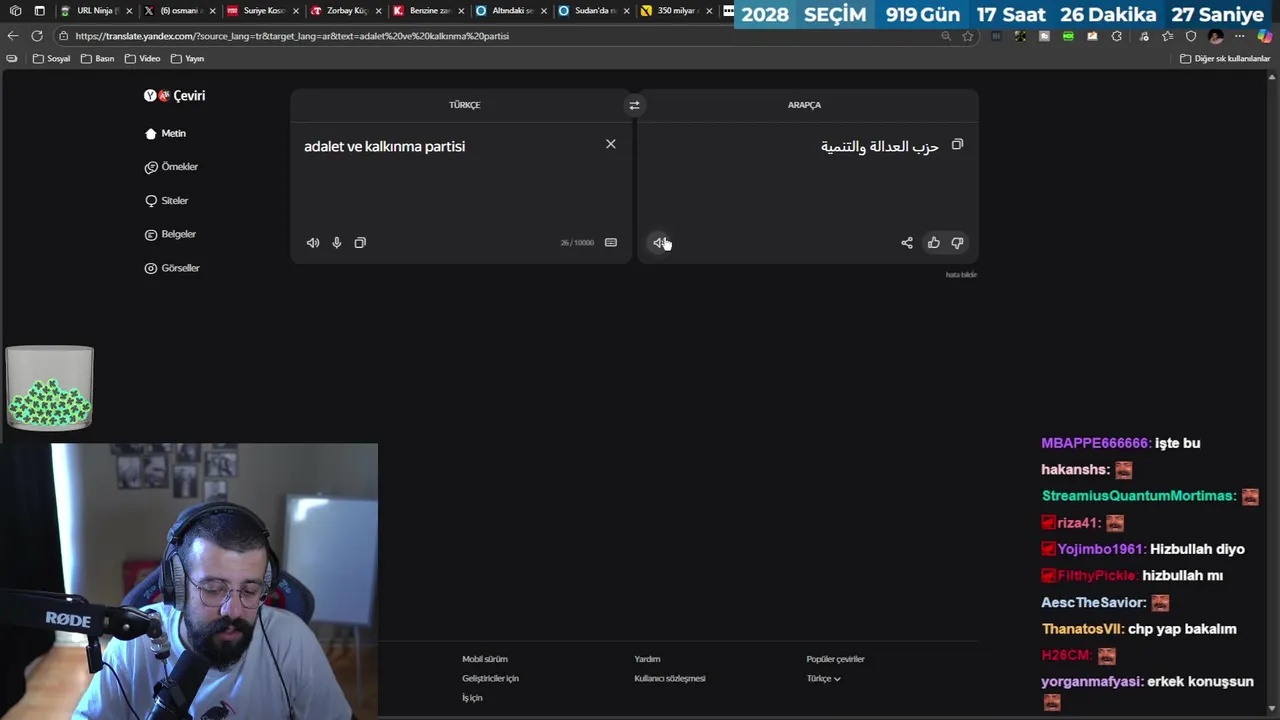Click the 'hata bildir' link
Image resolution: width=1280 pixels, height=720 pixels.
(x=961, y=275)
